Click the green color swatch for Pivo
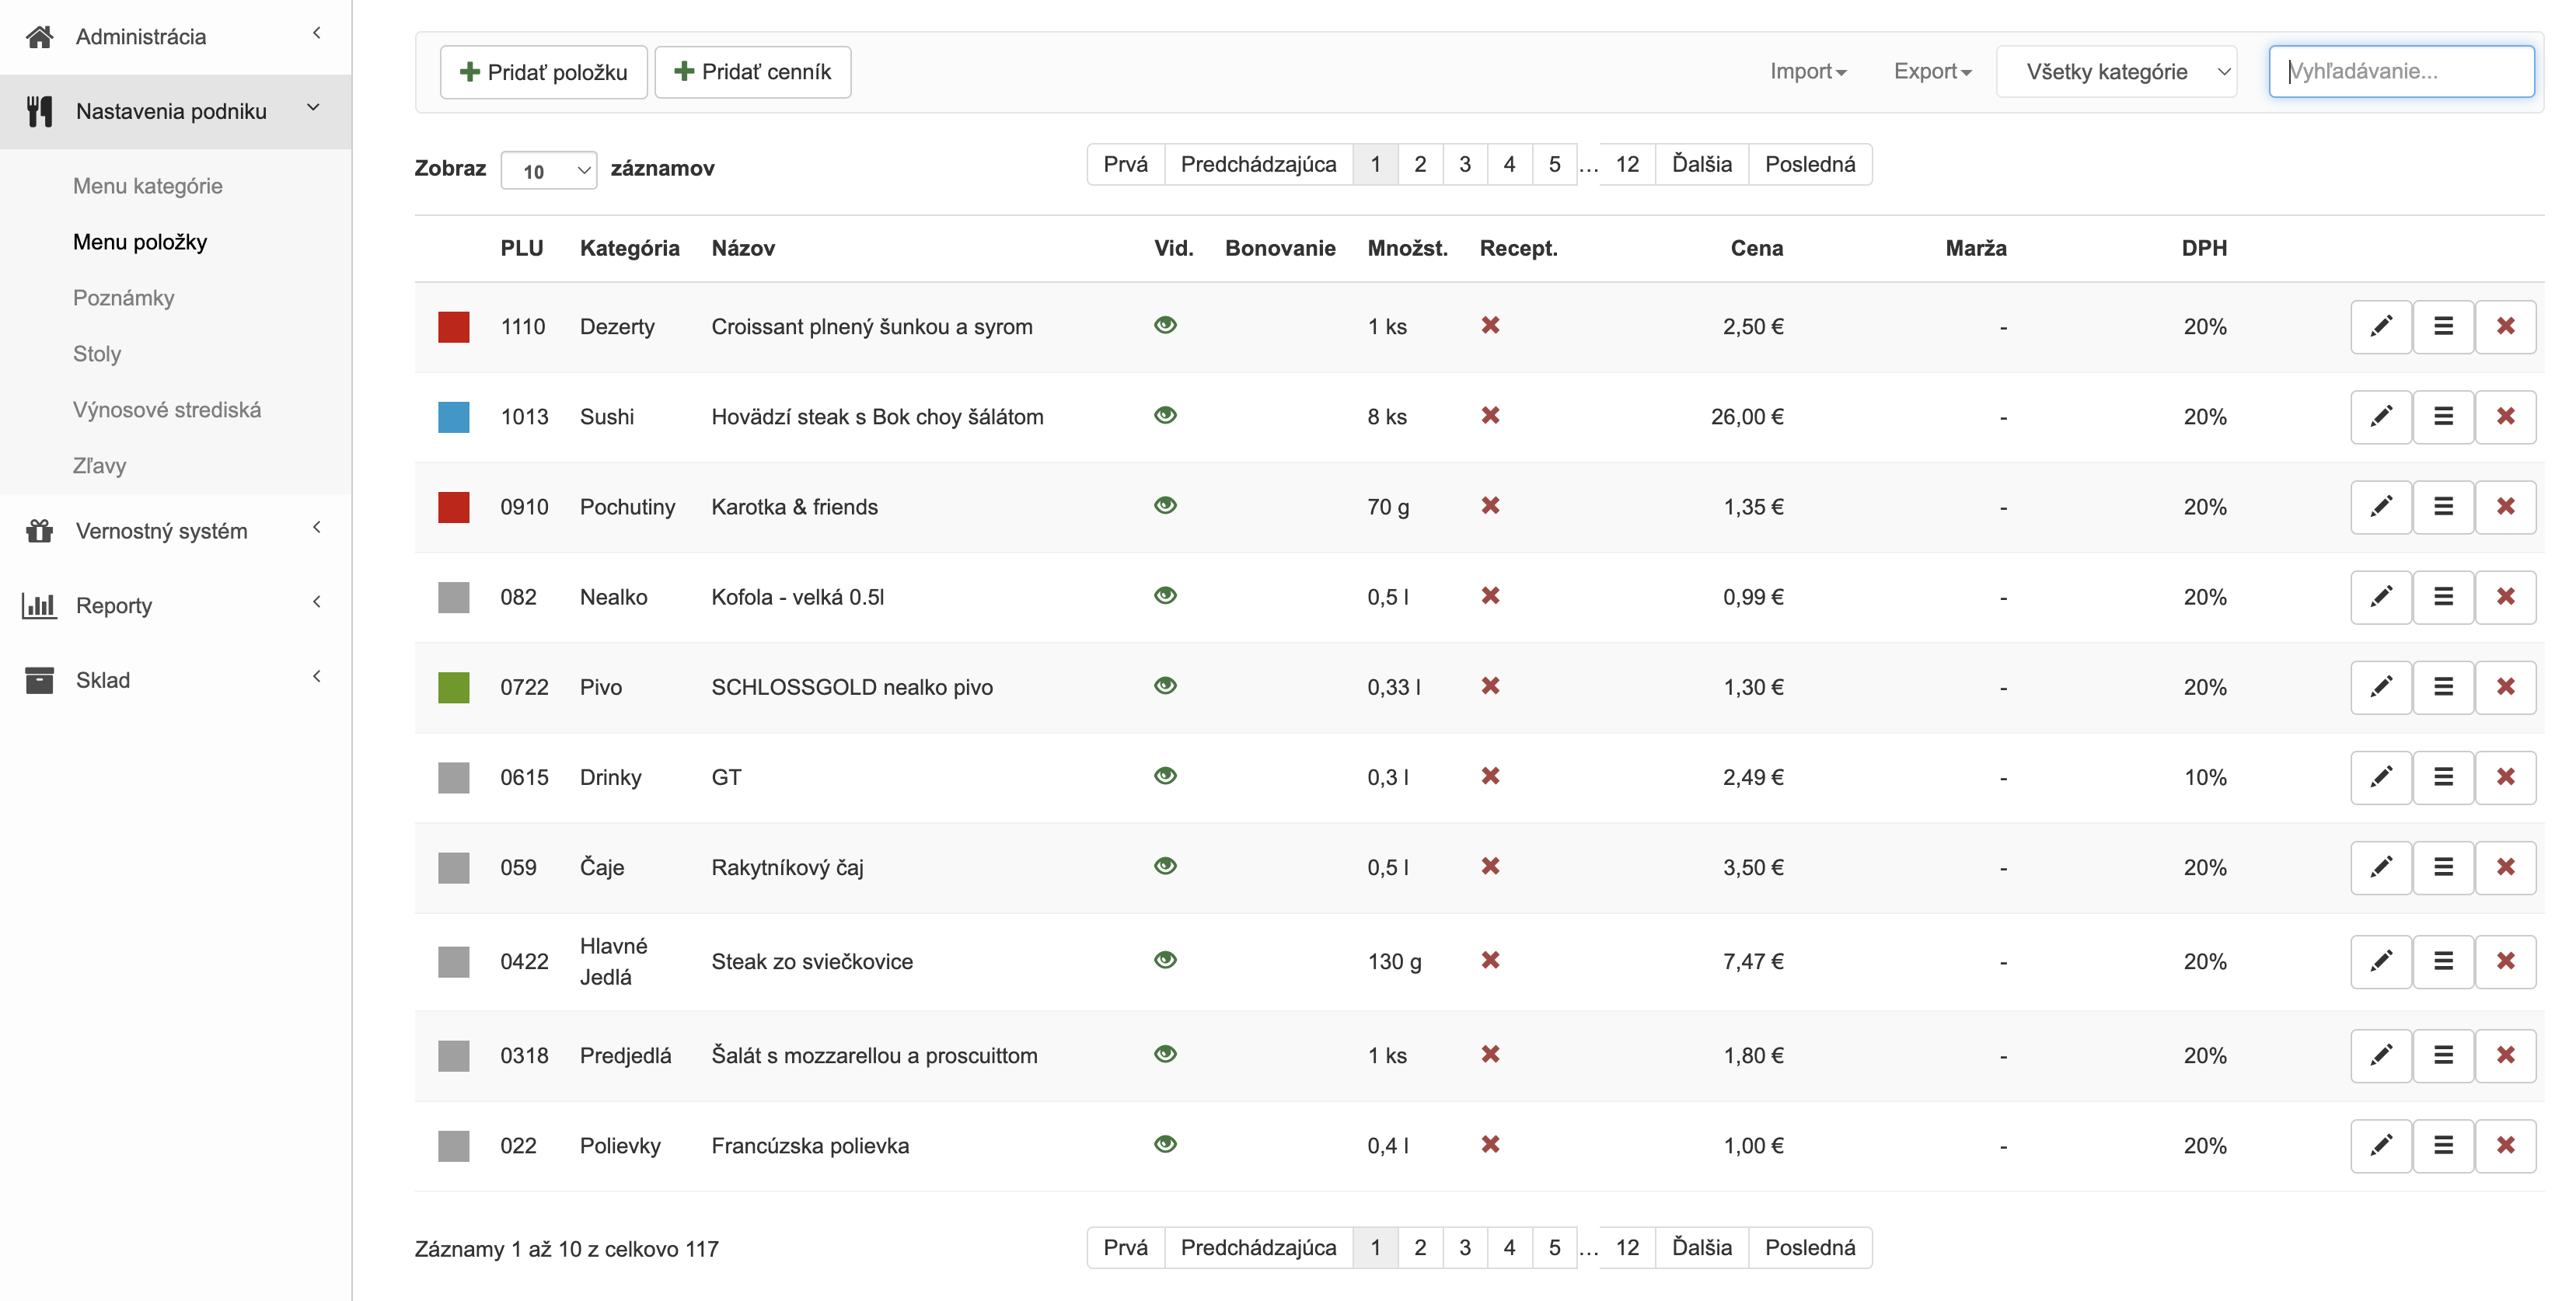This screenshot has height=1301, width=2576. click(453, 687)
